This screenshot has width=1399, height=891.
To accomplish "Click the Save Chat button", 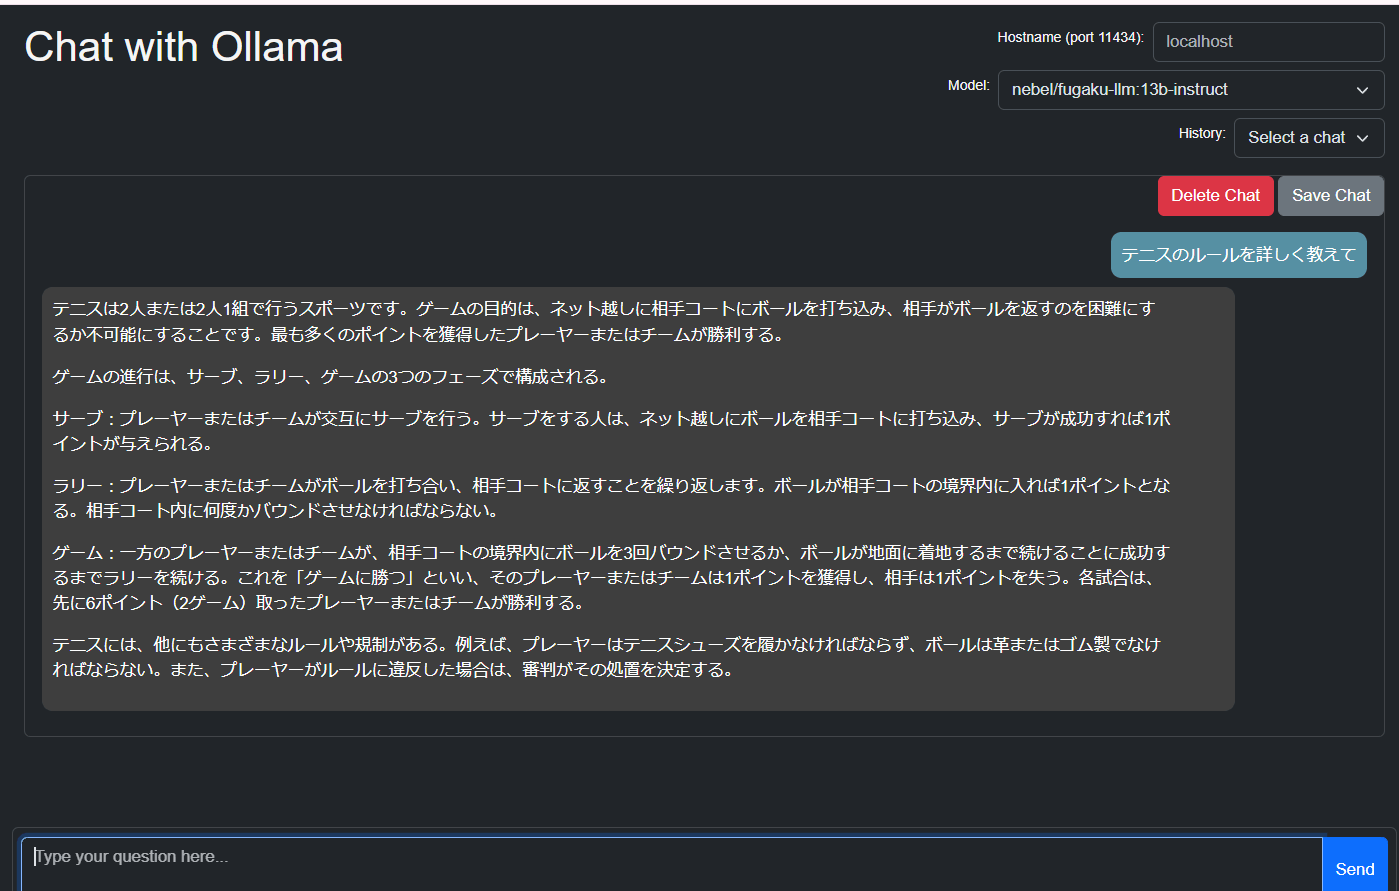I will tap(1331, 196).
